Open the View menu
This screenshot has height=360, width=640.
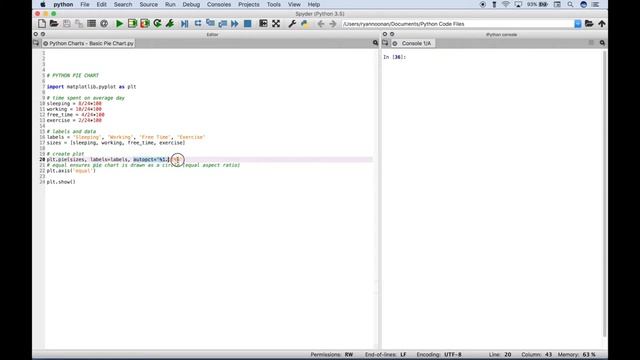(x=294, y=4)
